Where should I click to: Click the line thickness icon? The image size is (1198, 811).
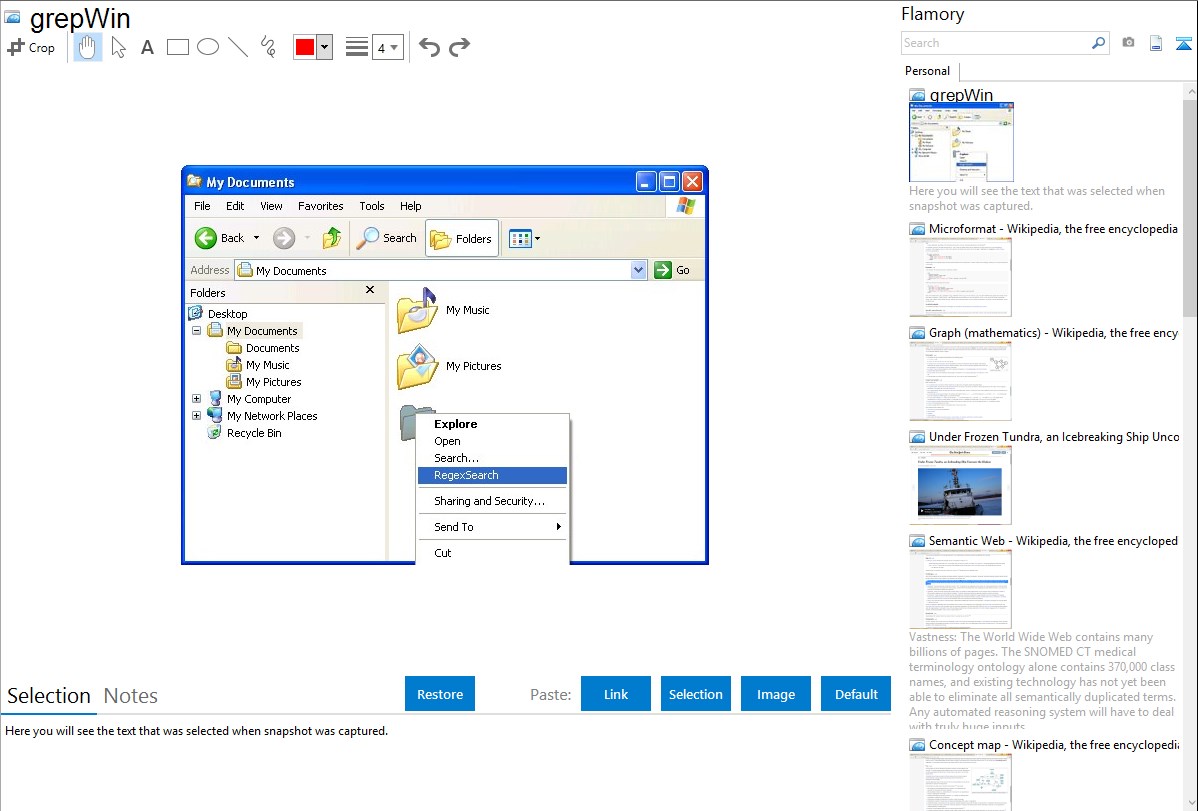tap(356, 47)
